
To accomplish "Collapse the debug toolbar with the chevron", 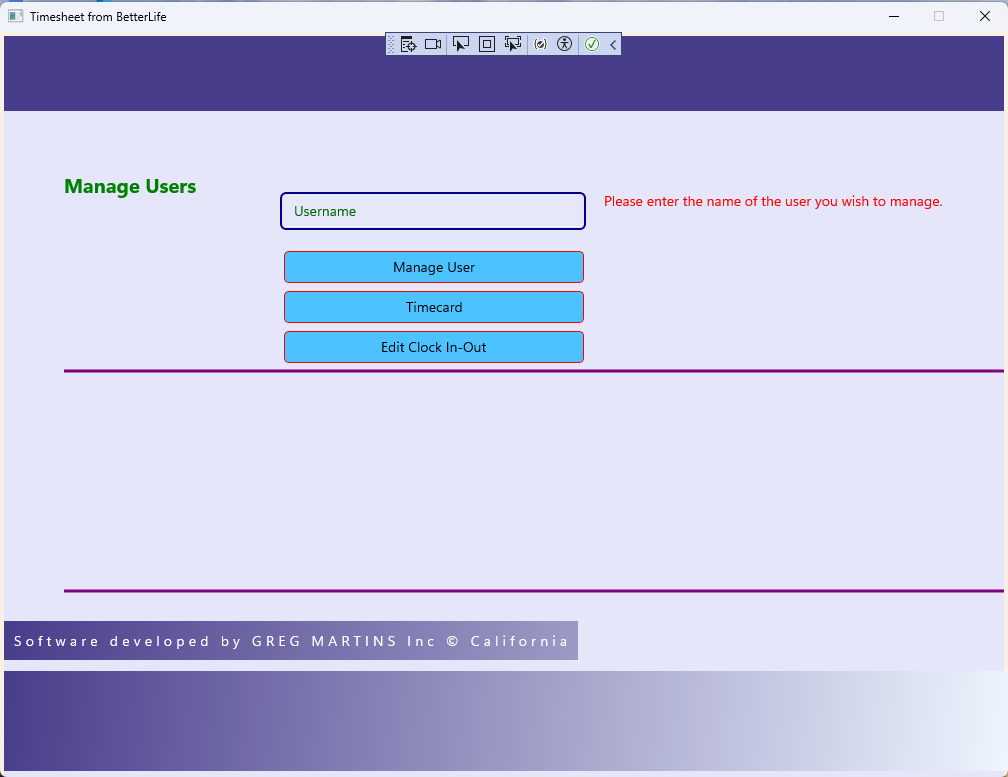I will point(613,44).
